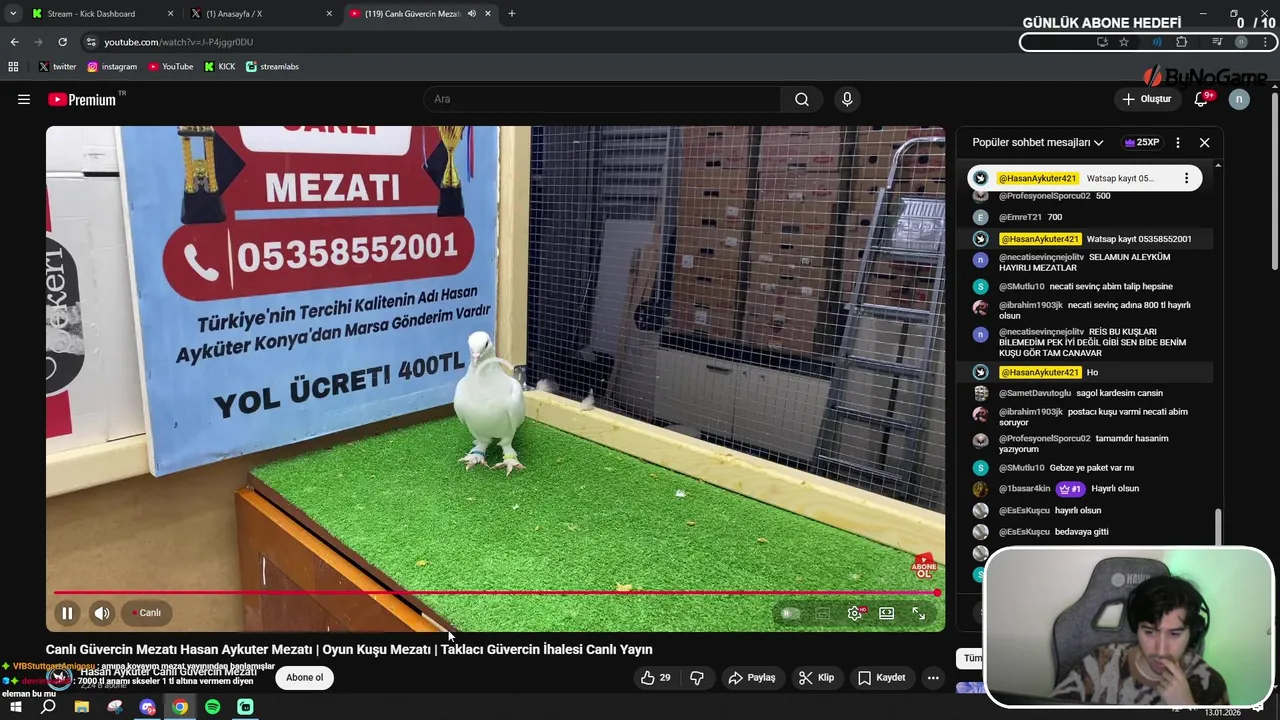1280x720 pixels.
Task: Pause the live pigeon auction video
Action: [x=67, y=613]
